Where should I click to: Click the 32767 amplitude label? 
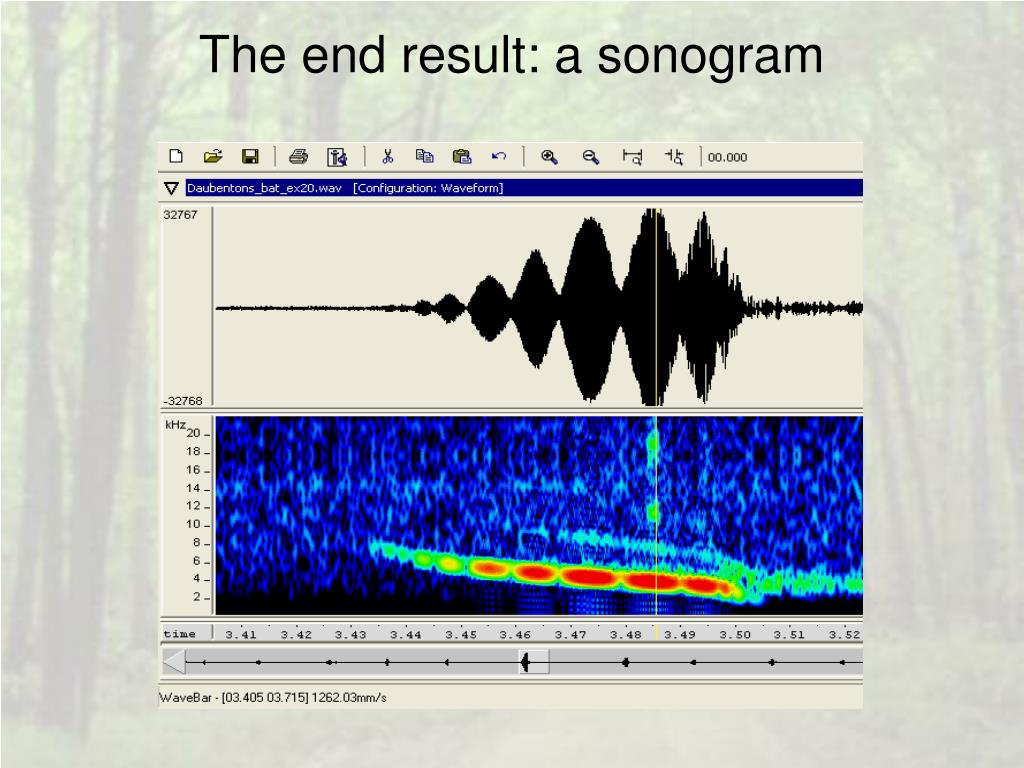coord(180,215)
